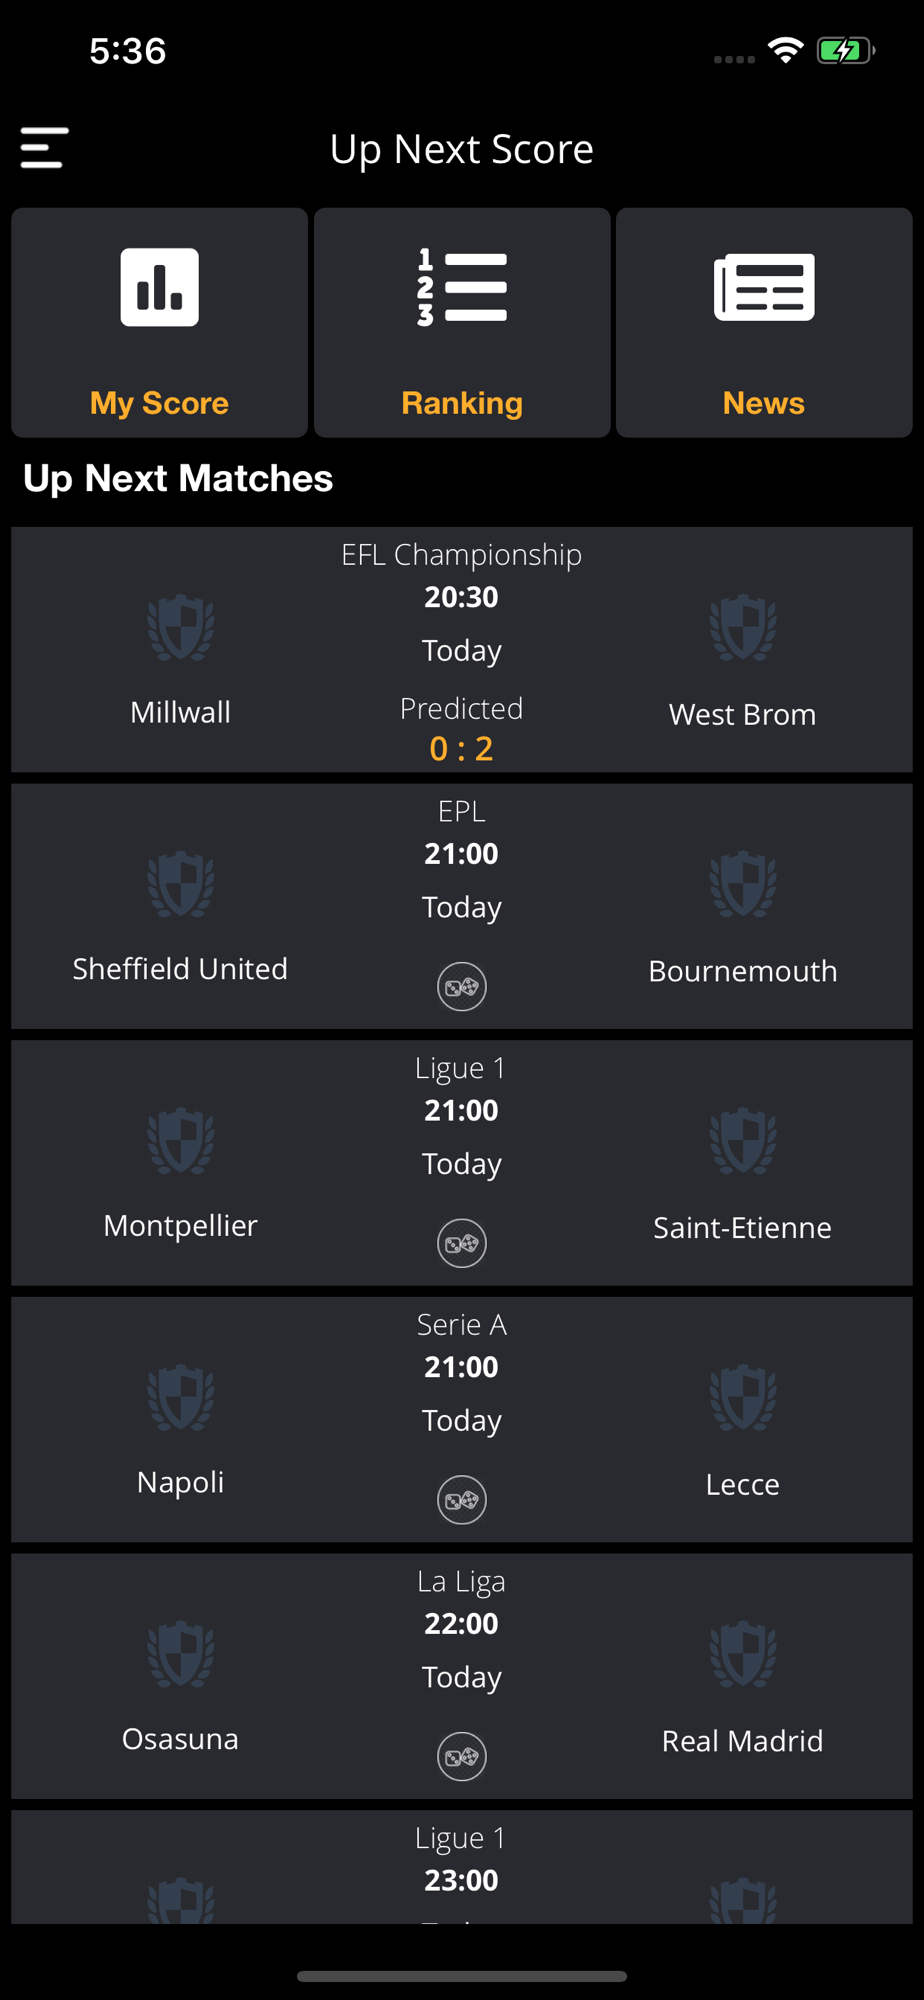Tap predicted score 0 : 2
The image size is (924, 2000).
click(462, 749)
